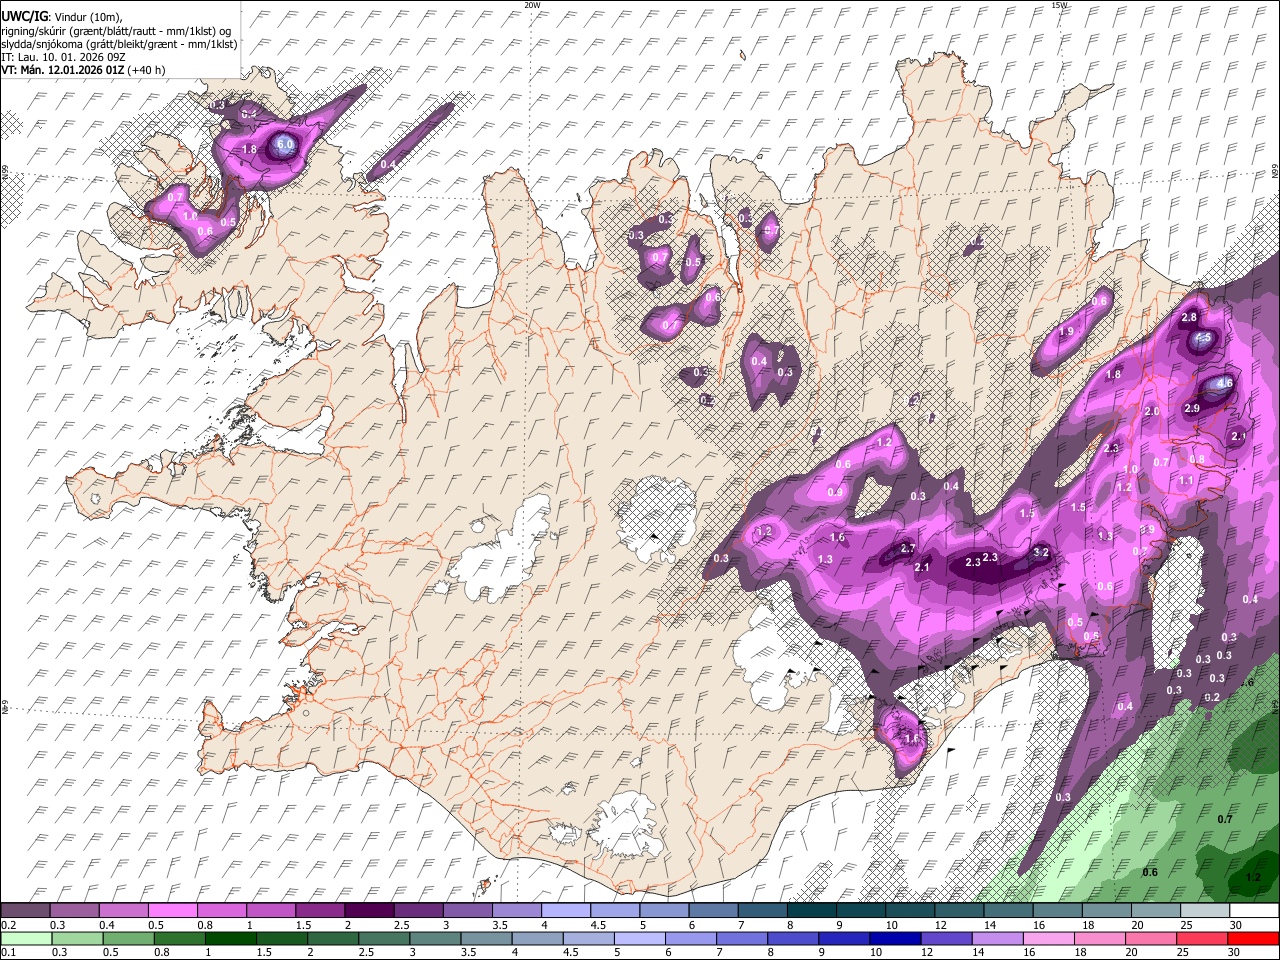Click the bright red swatch ending the rain legend
Image resolution: width=1280 pixels, height=960 pixels.
click(1253, 938)
